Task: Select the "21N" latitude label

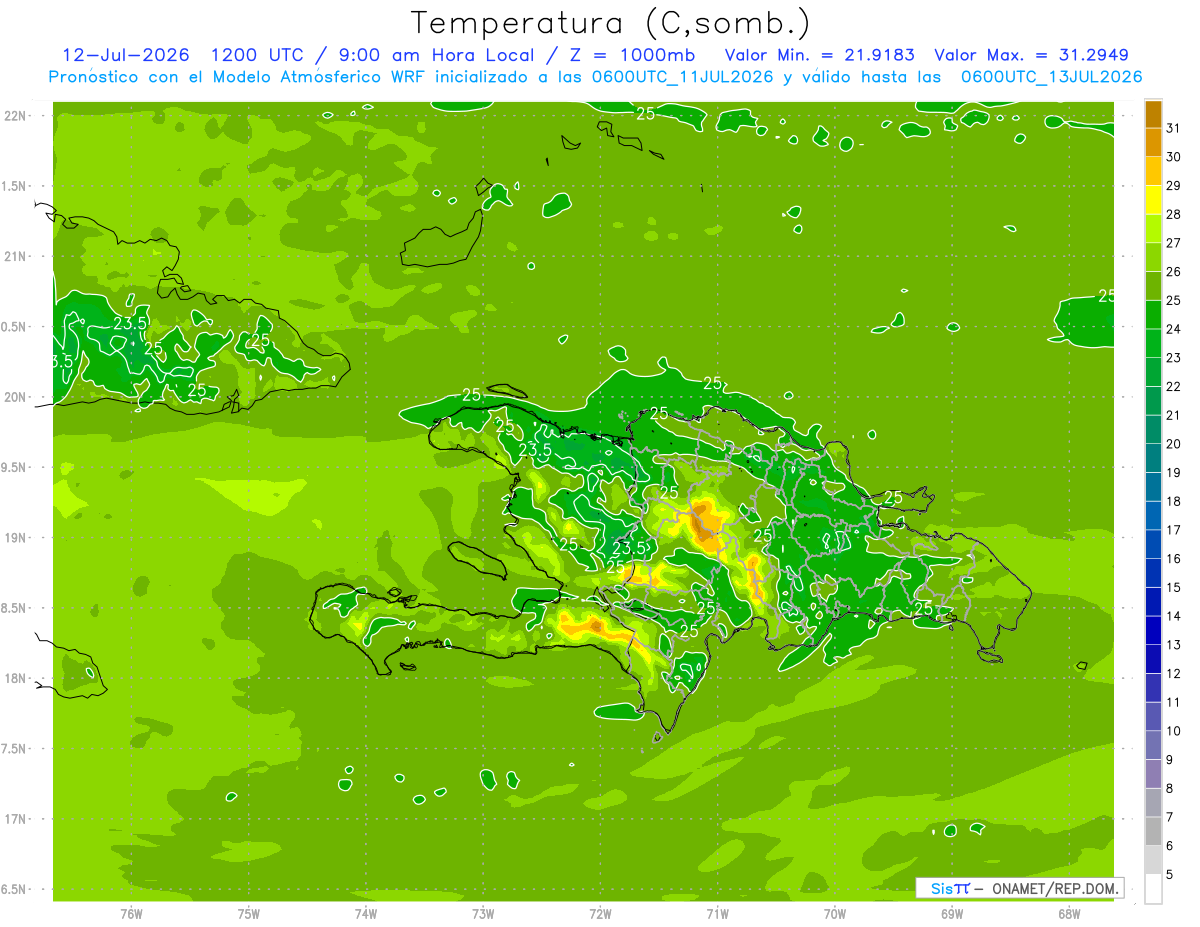Action: pos(16,256)
